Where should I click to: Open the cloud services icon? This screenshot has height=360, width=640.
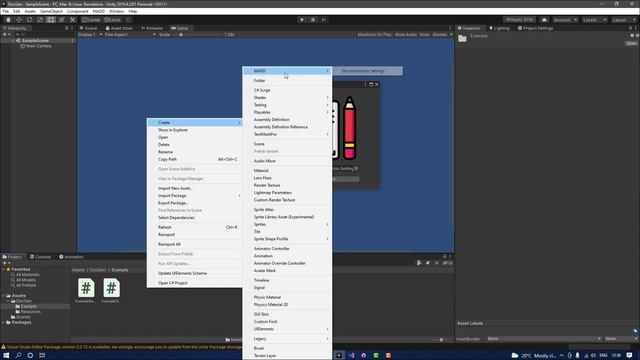pos(544,20)
